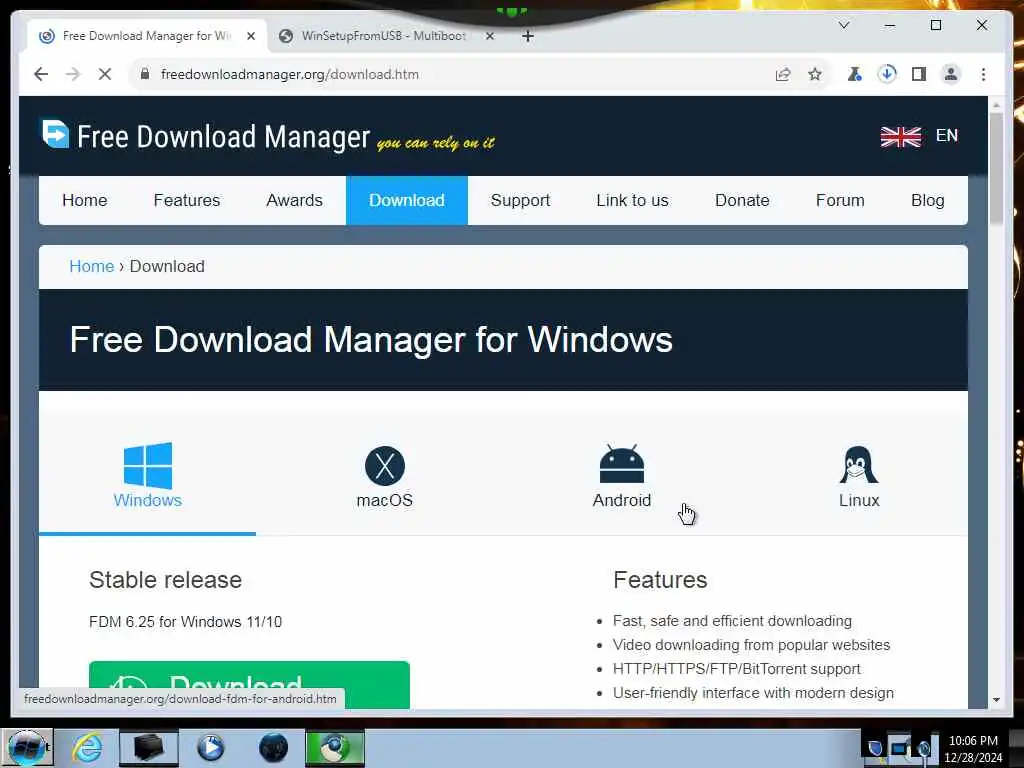The image size is (1024, 768).
Task: Click the browser forward arrow
Action: (x=72, y=74)
